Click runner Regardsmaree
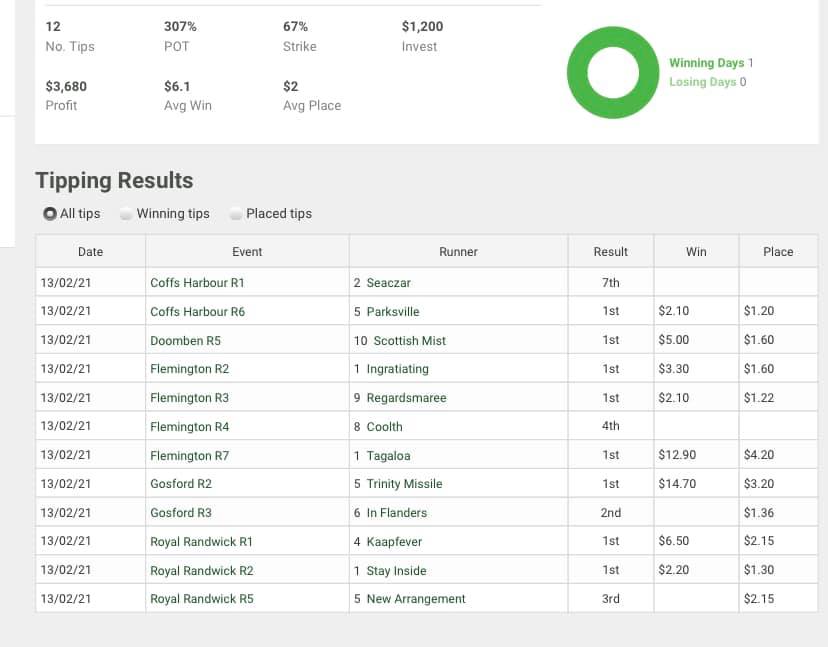The width and height of the screenshot is (828, 647). pos(407,398)
